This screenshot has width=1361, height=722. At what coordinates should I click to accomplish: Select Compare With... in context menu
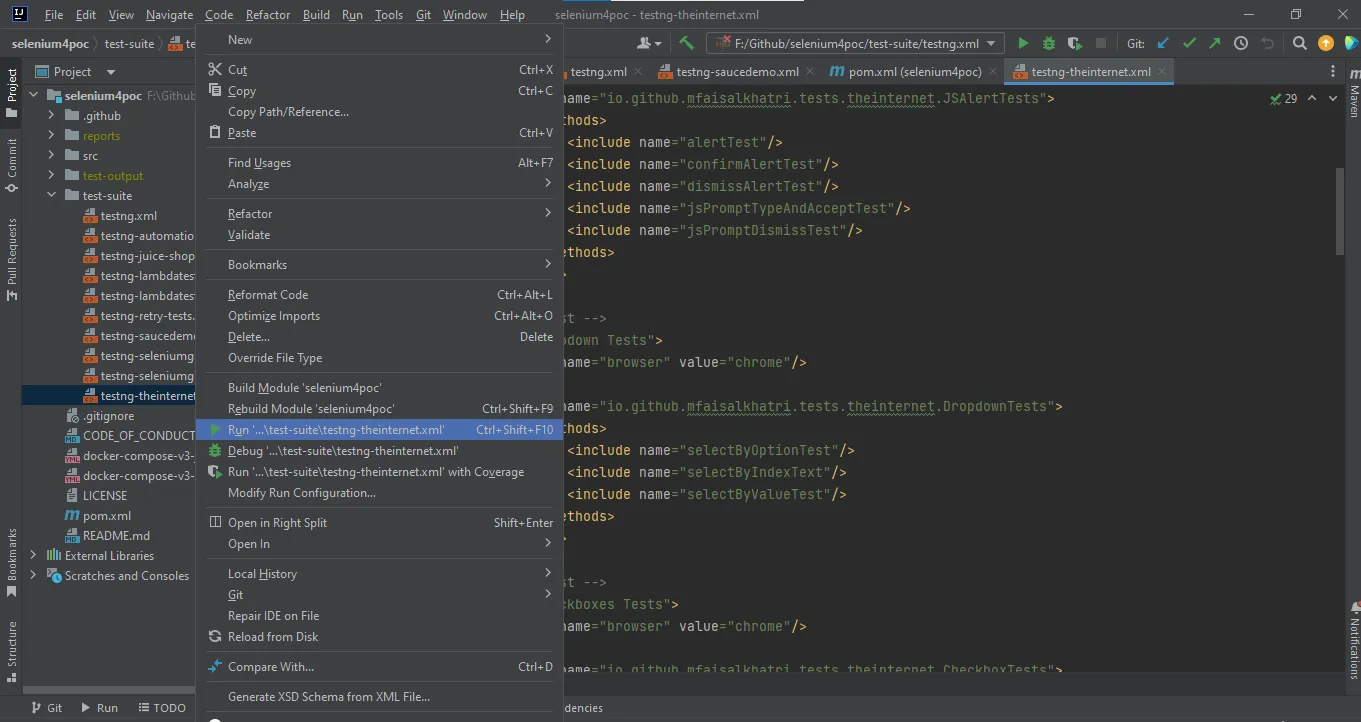[379, 667]
